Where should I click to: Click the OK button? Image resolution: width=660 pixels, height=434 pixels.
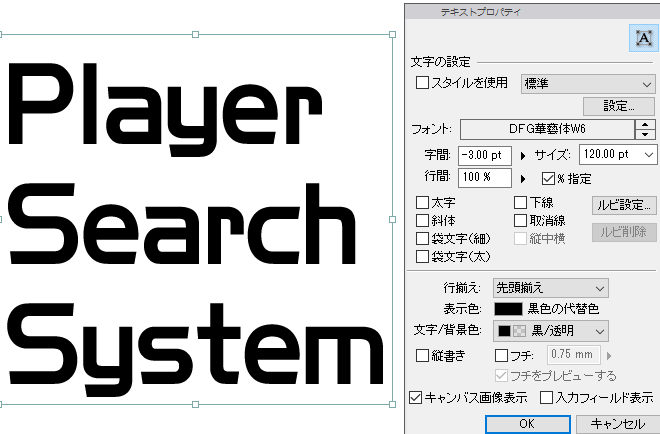528,424
